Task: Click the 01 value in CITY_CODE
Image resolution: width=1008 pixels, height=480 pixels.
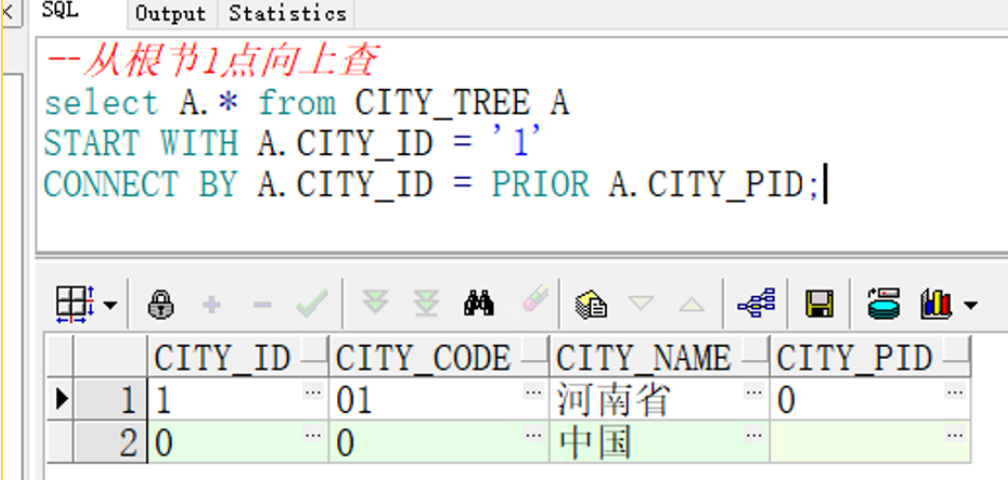Action: click(355, 400)
